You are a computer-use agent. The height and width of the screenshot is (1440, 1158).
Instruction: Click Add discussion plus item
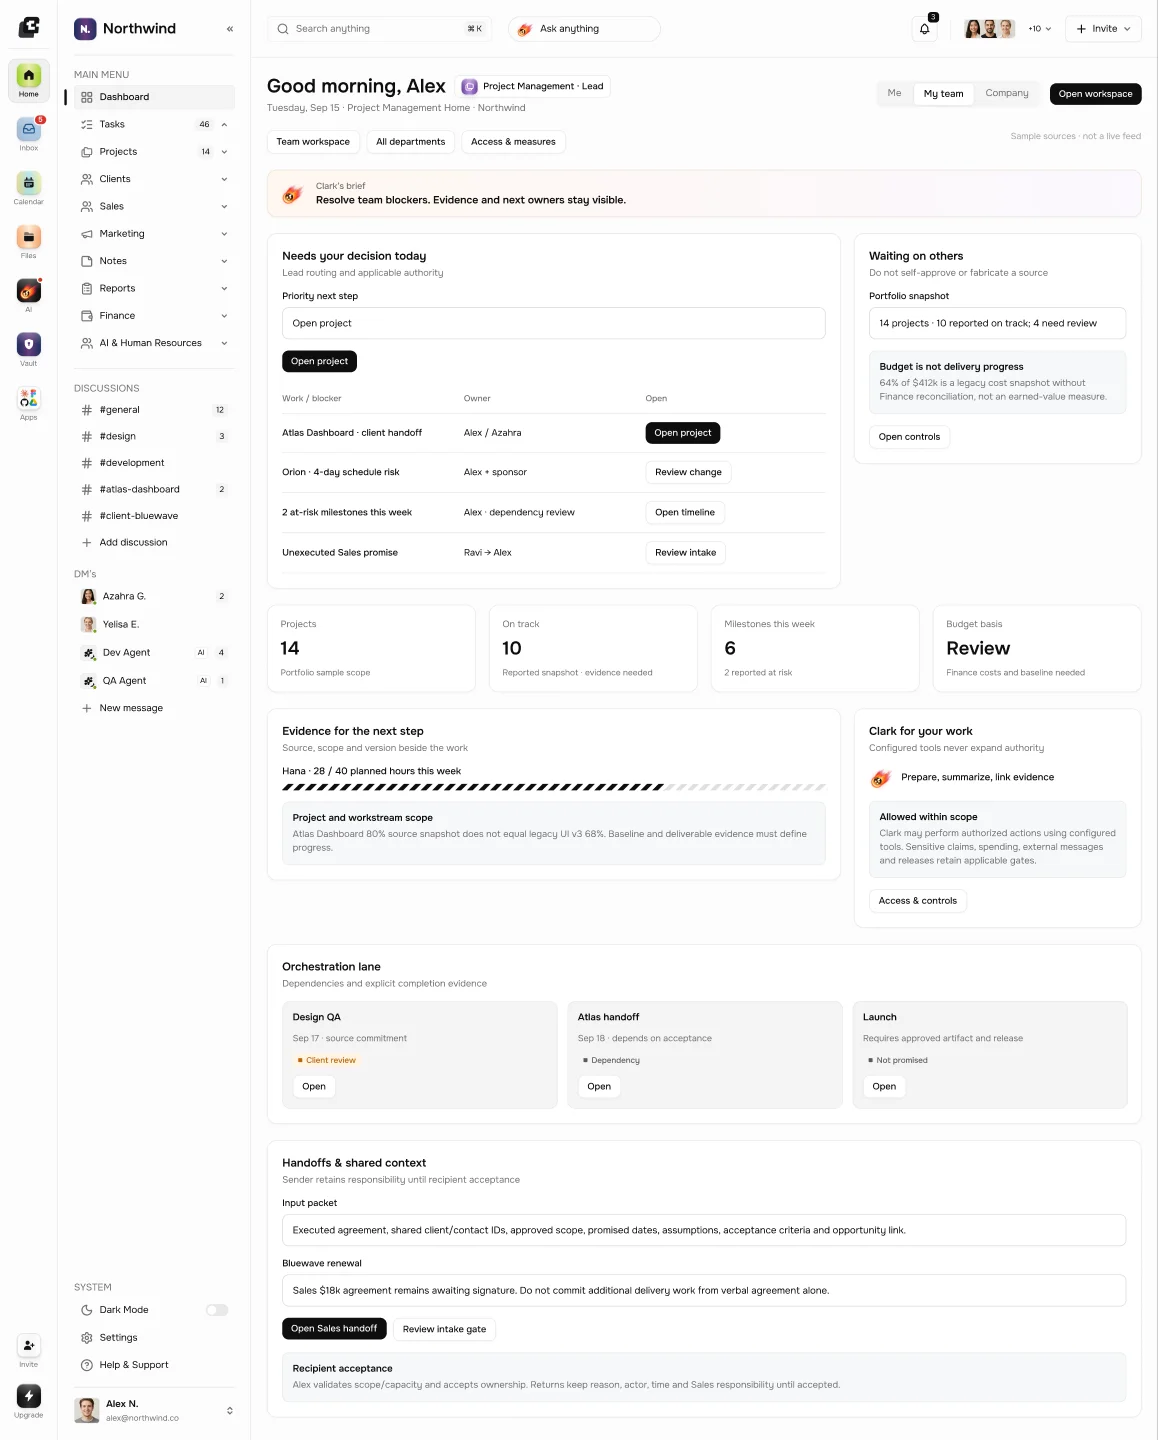pos(154,543)
